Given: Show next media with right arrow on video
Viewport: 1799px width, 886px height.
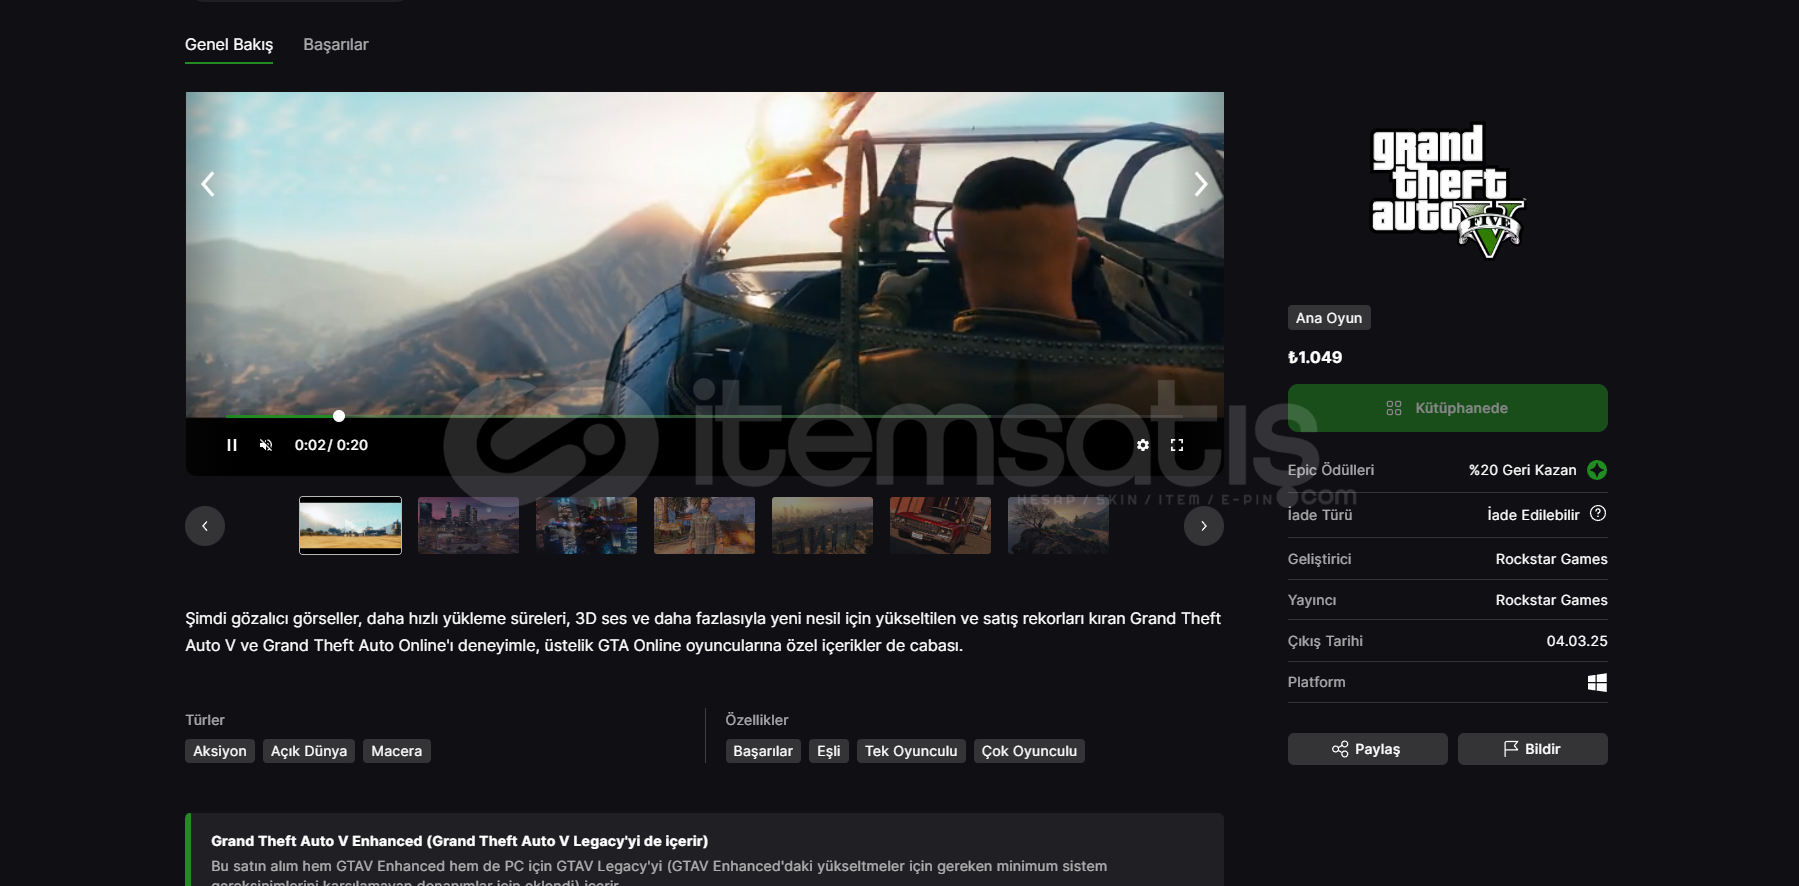Looking at the screenshot, I should tap(1201, 184).
